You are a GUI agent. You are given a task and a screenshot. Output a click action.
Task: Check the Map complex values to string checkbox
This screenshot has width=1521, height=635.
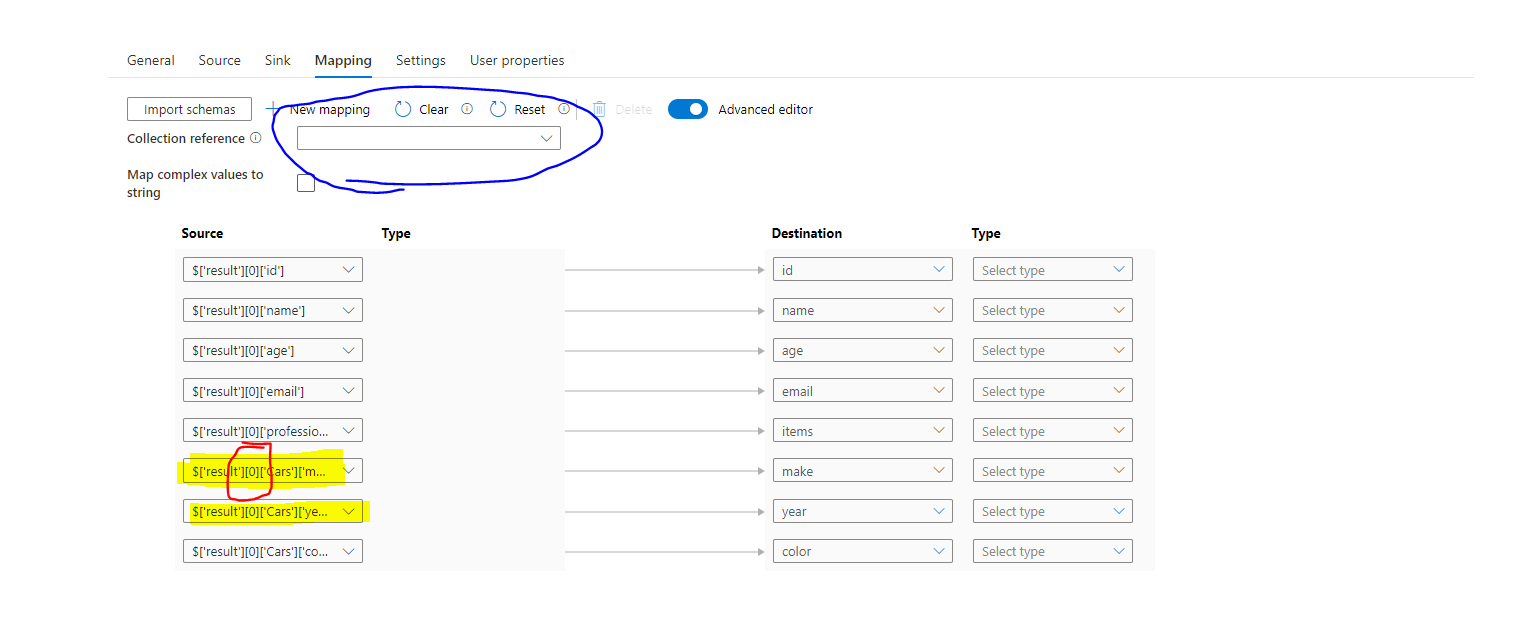pos(306,183)
